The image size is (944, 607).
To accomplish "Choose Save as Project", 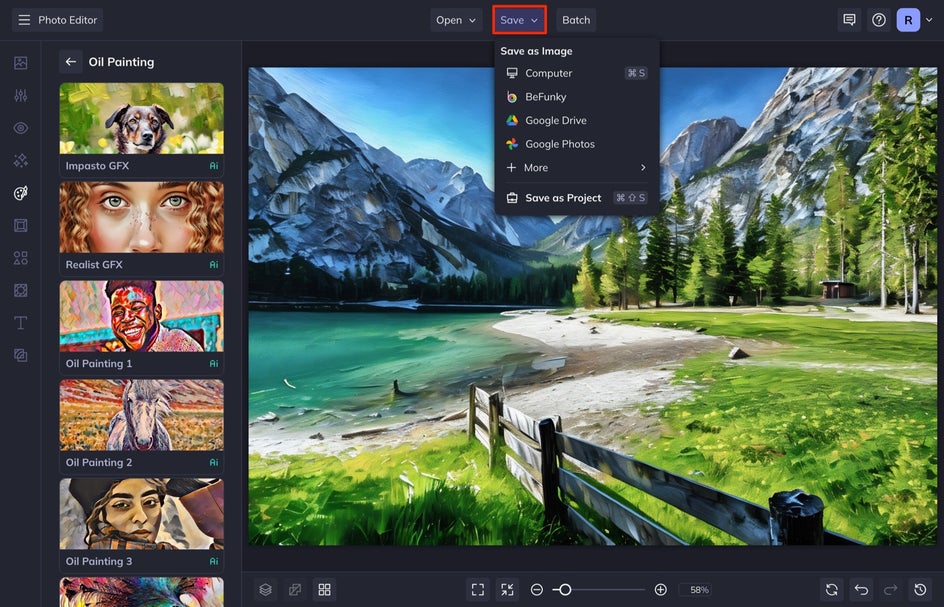I will pyautogui.click(x=577, y=198).
